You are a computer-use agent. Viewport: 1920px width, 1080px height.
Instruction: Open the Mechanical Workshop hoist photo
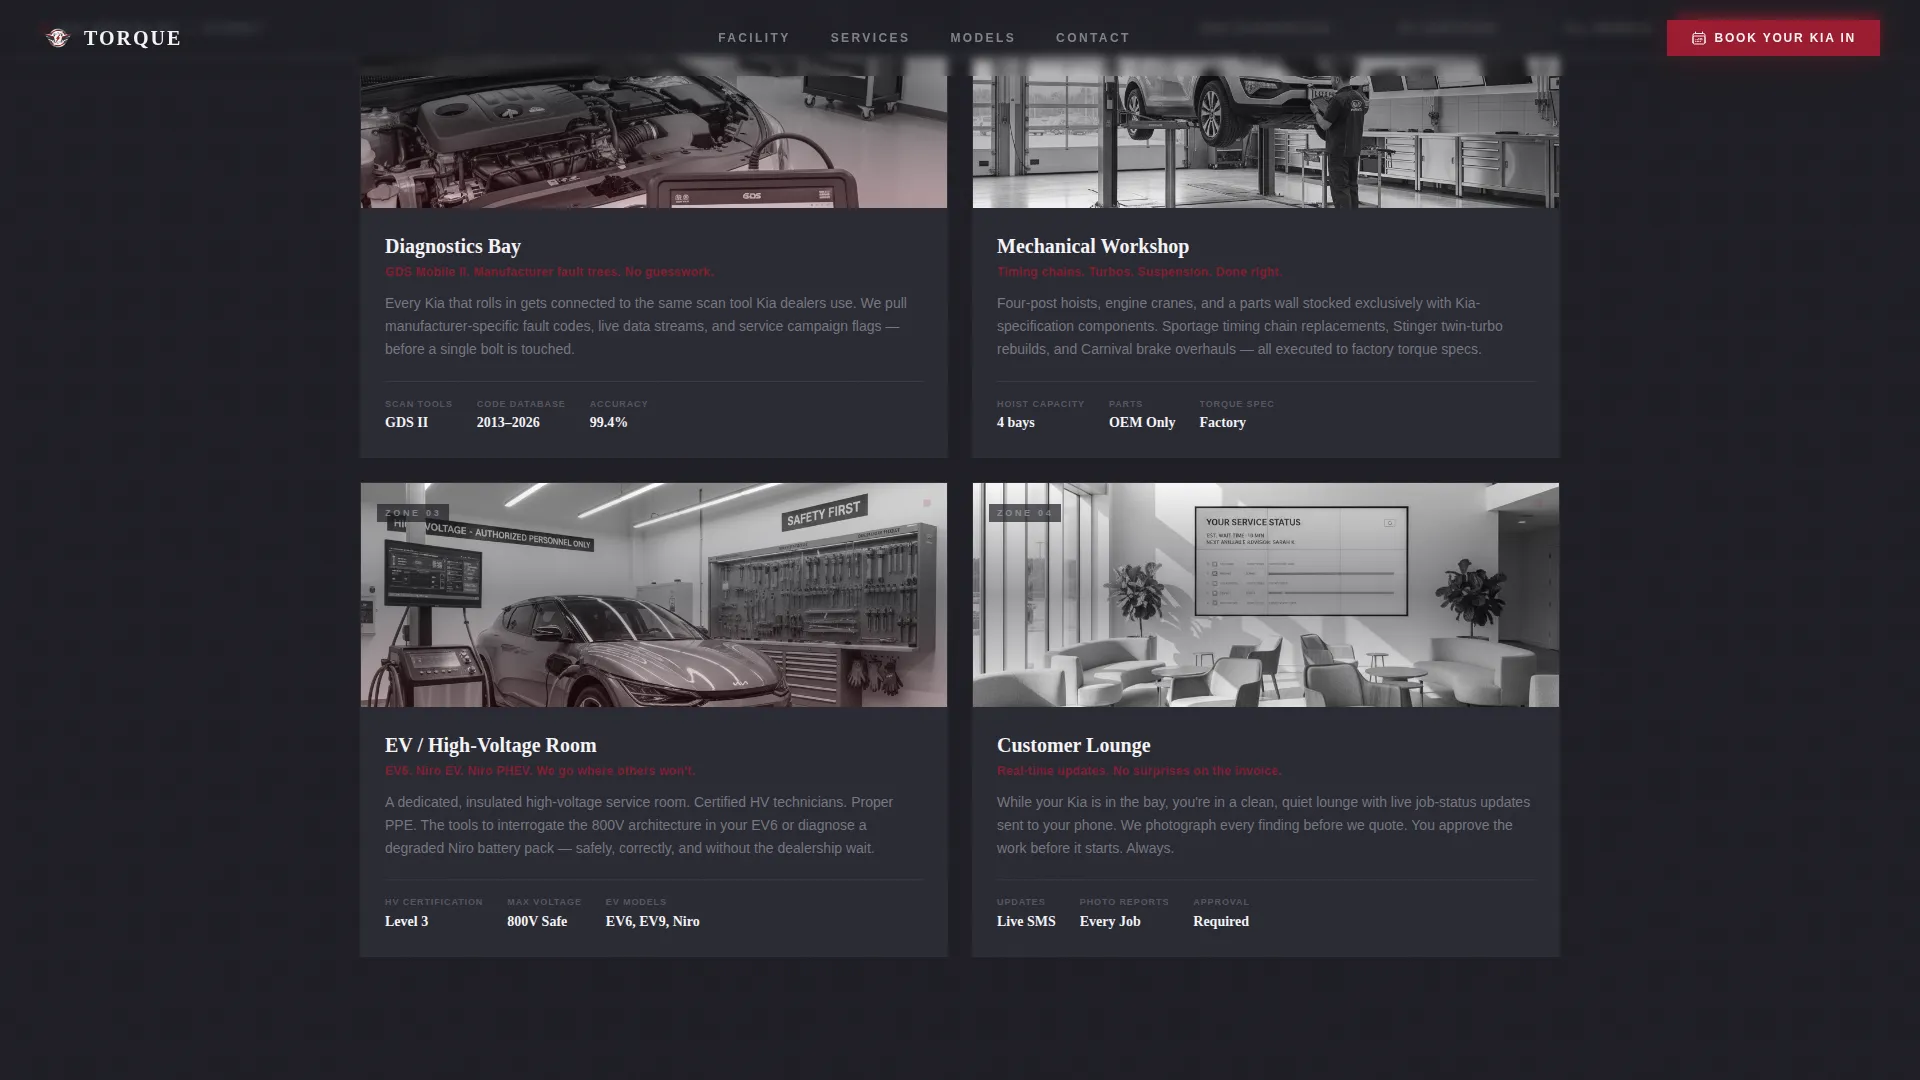tap(1266, 132)
